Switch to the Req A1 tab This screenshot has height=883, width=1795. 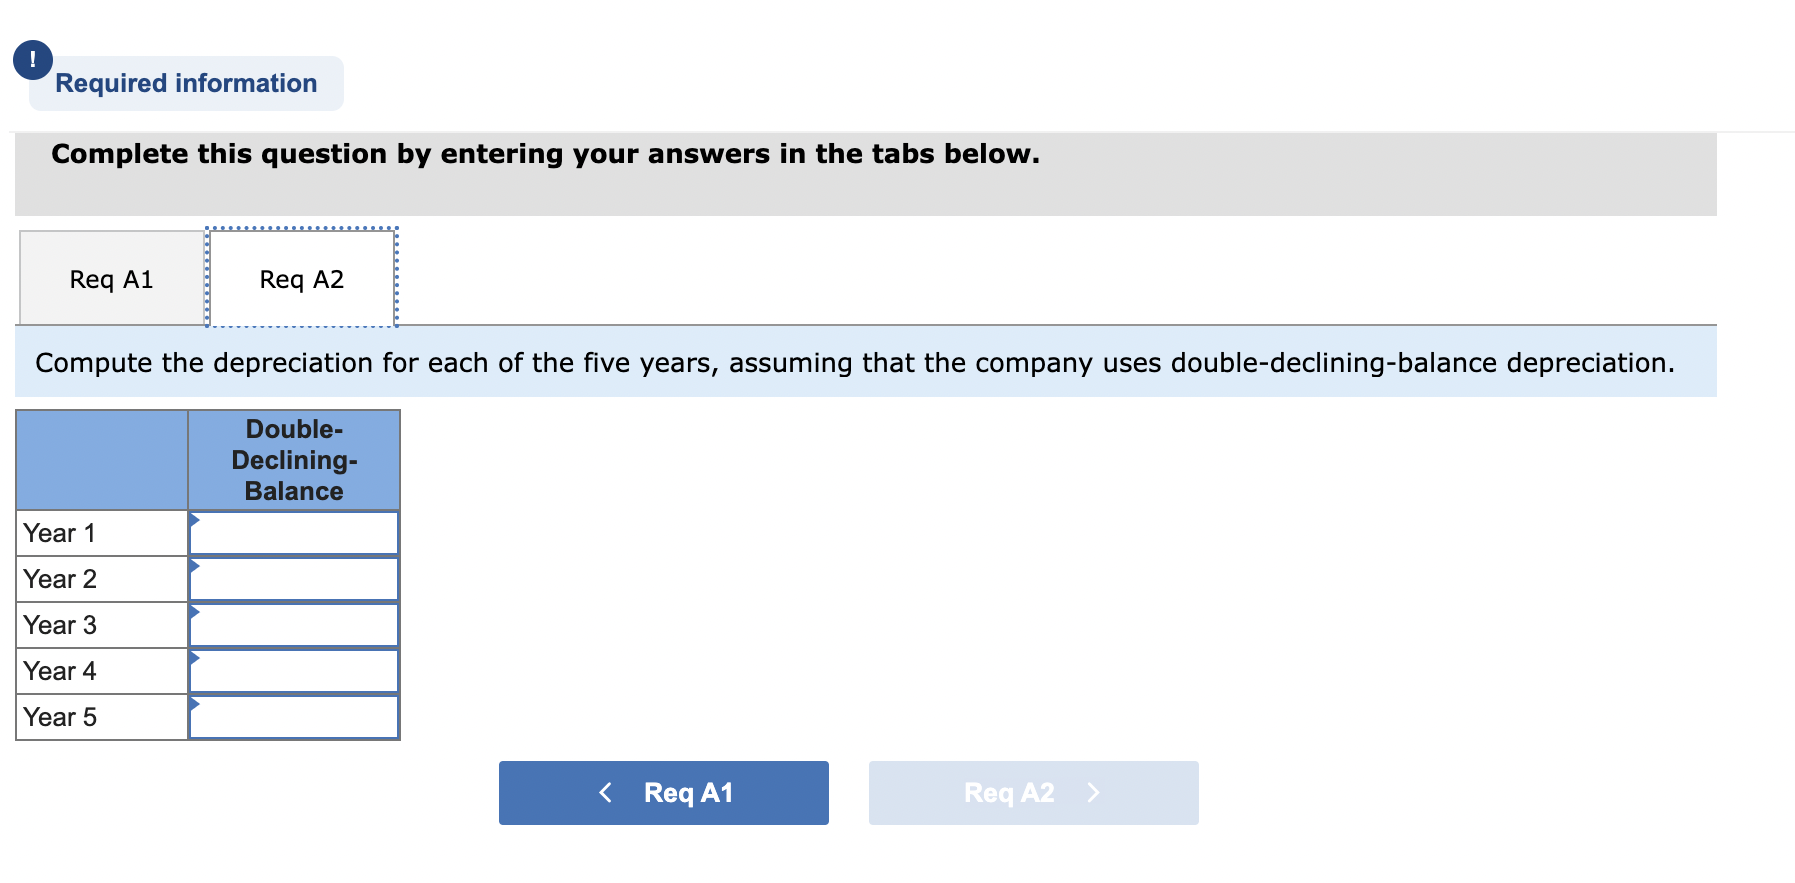110,278
